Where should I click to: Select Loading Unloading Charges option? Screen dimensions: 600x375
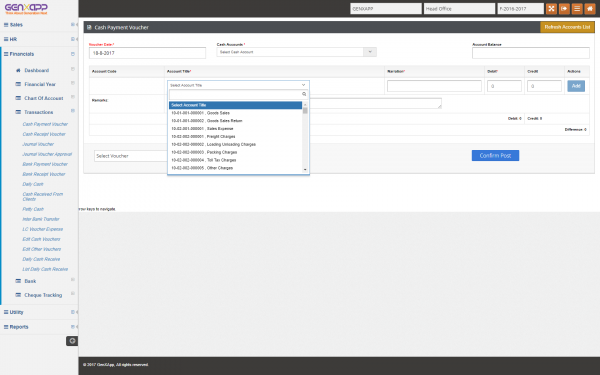(236, 144)
